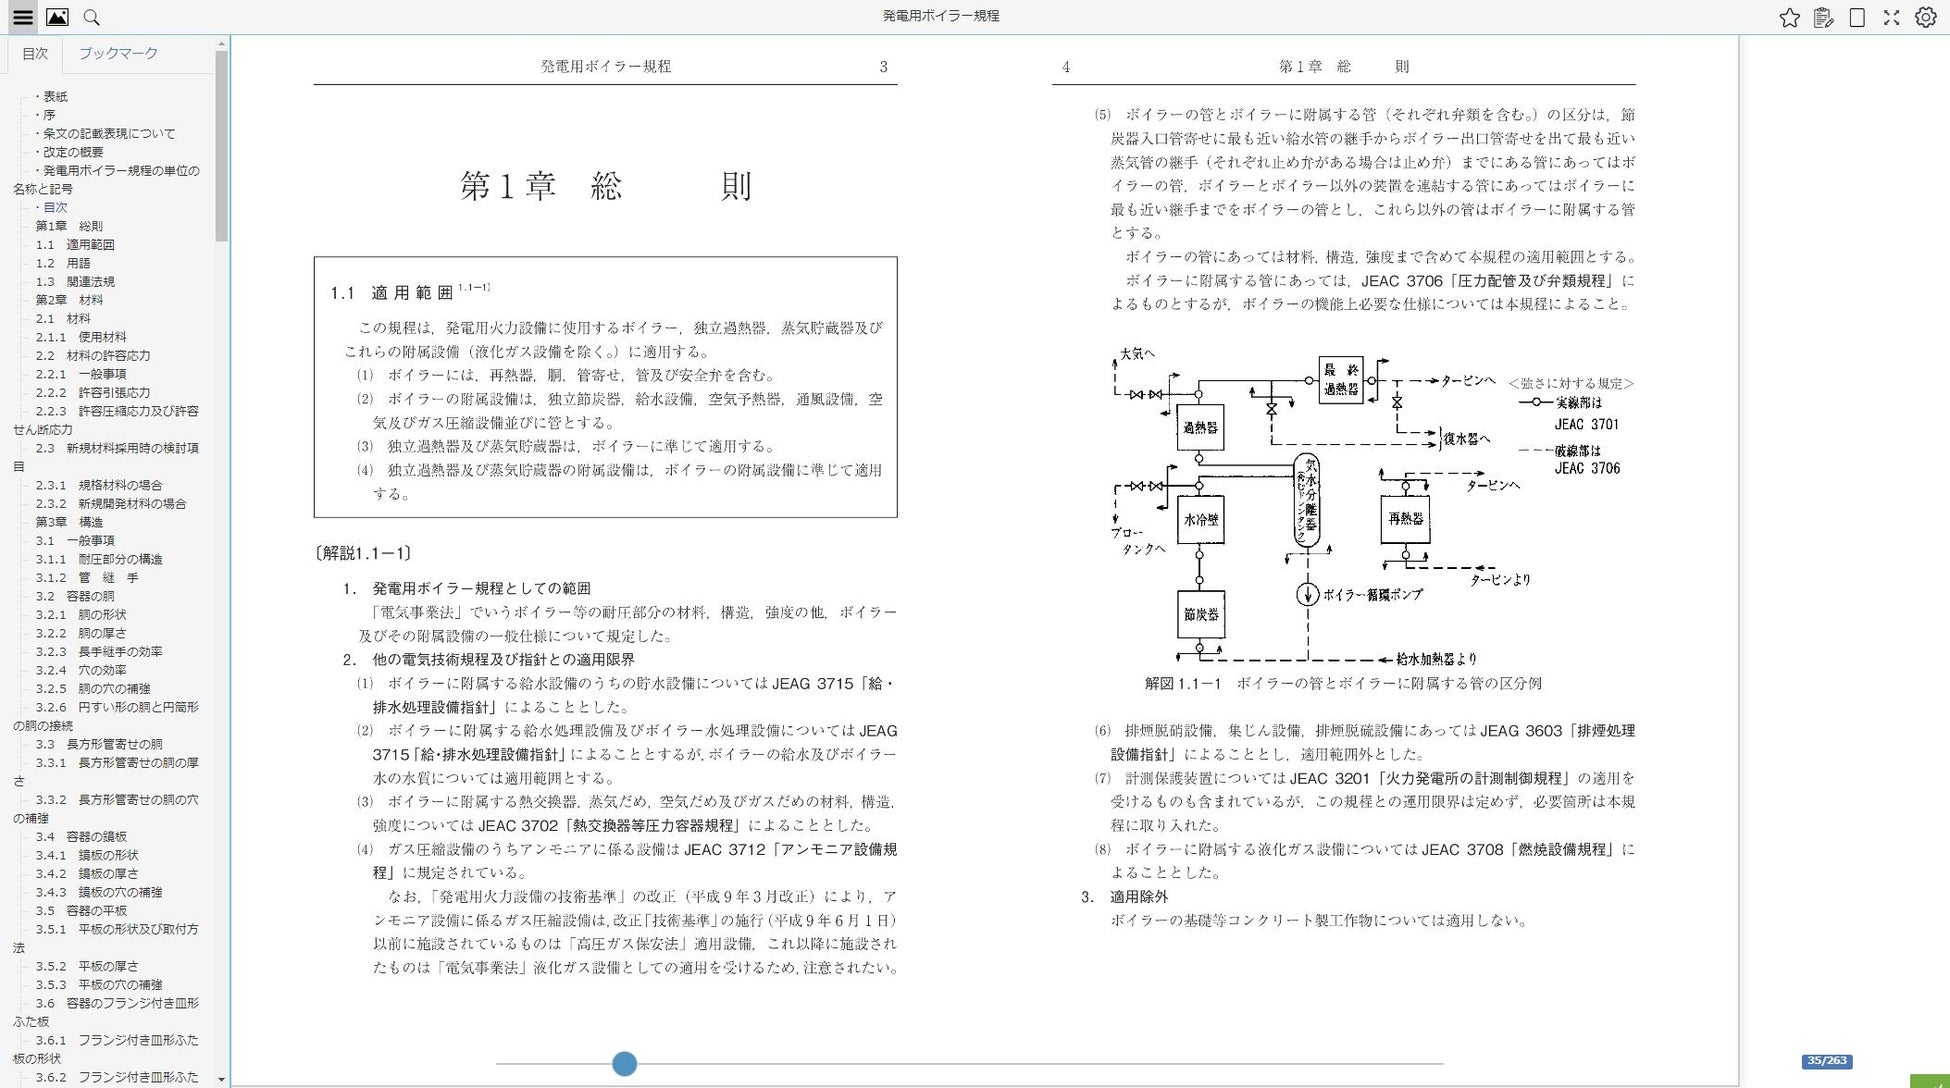Select 3.5.2 平板の厚さ entry
Screen dimensions: 1950x1088
pos(87,966)
